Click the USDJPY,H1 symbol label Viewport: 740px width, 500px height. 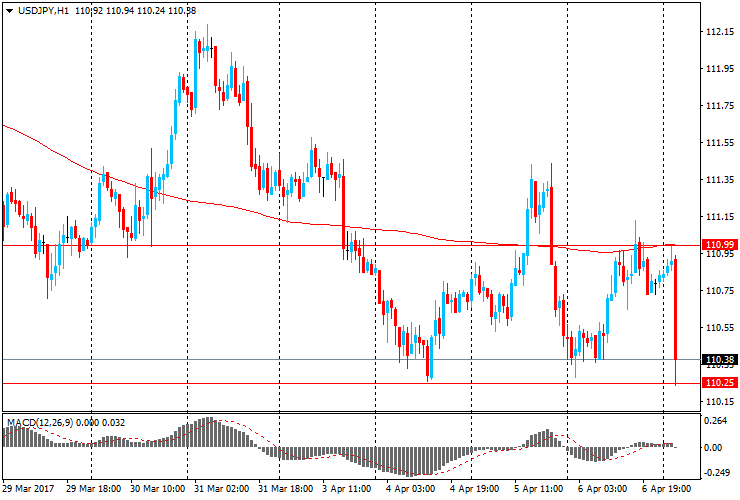[43, 10]
